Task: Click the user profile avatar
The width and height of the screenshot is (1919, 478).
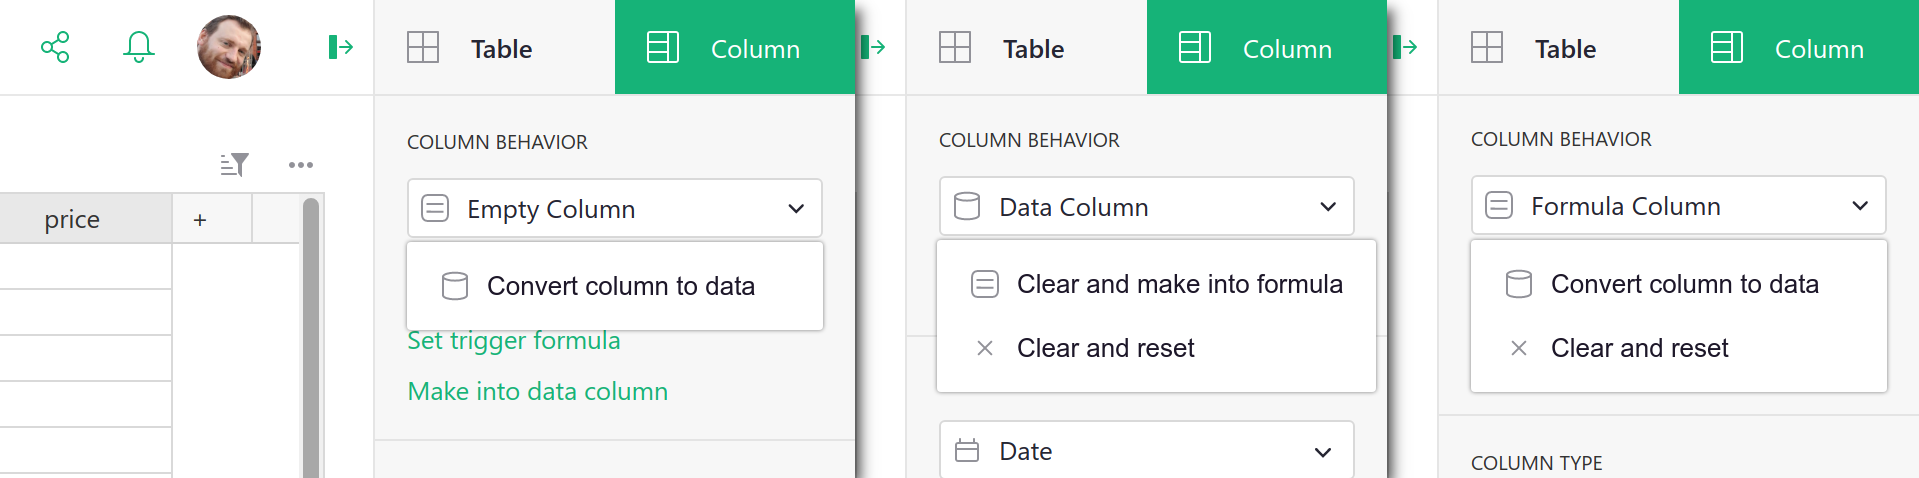Action: click(x=229, y=47)
